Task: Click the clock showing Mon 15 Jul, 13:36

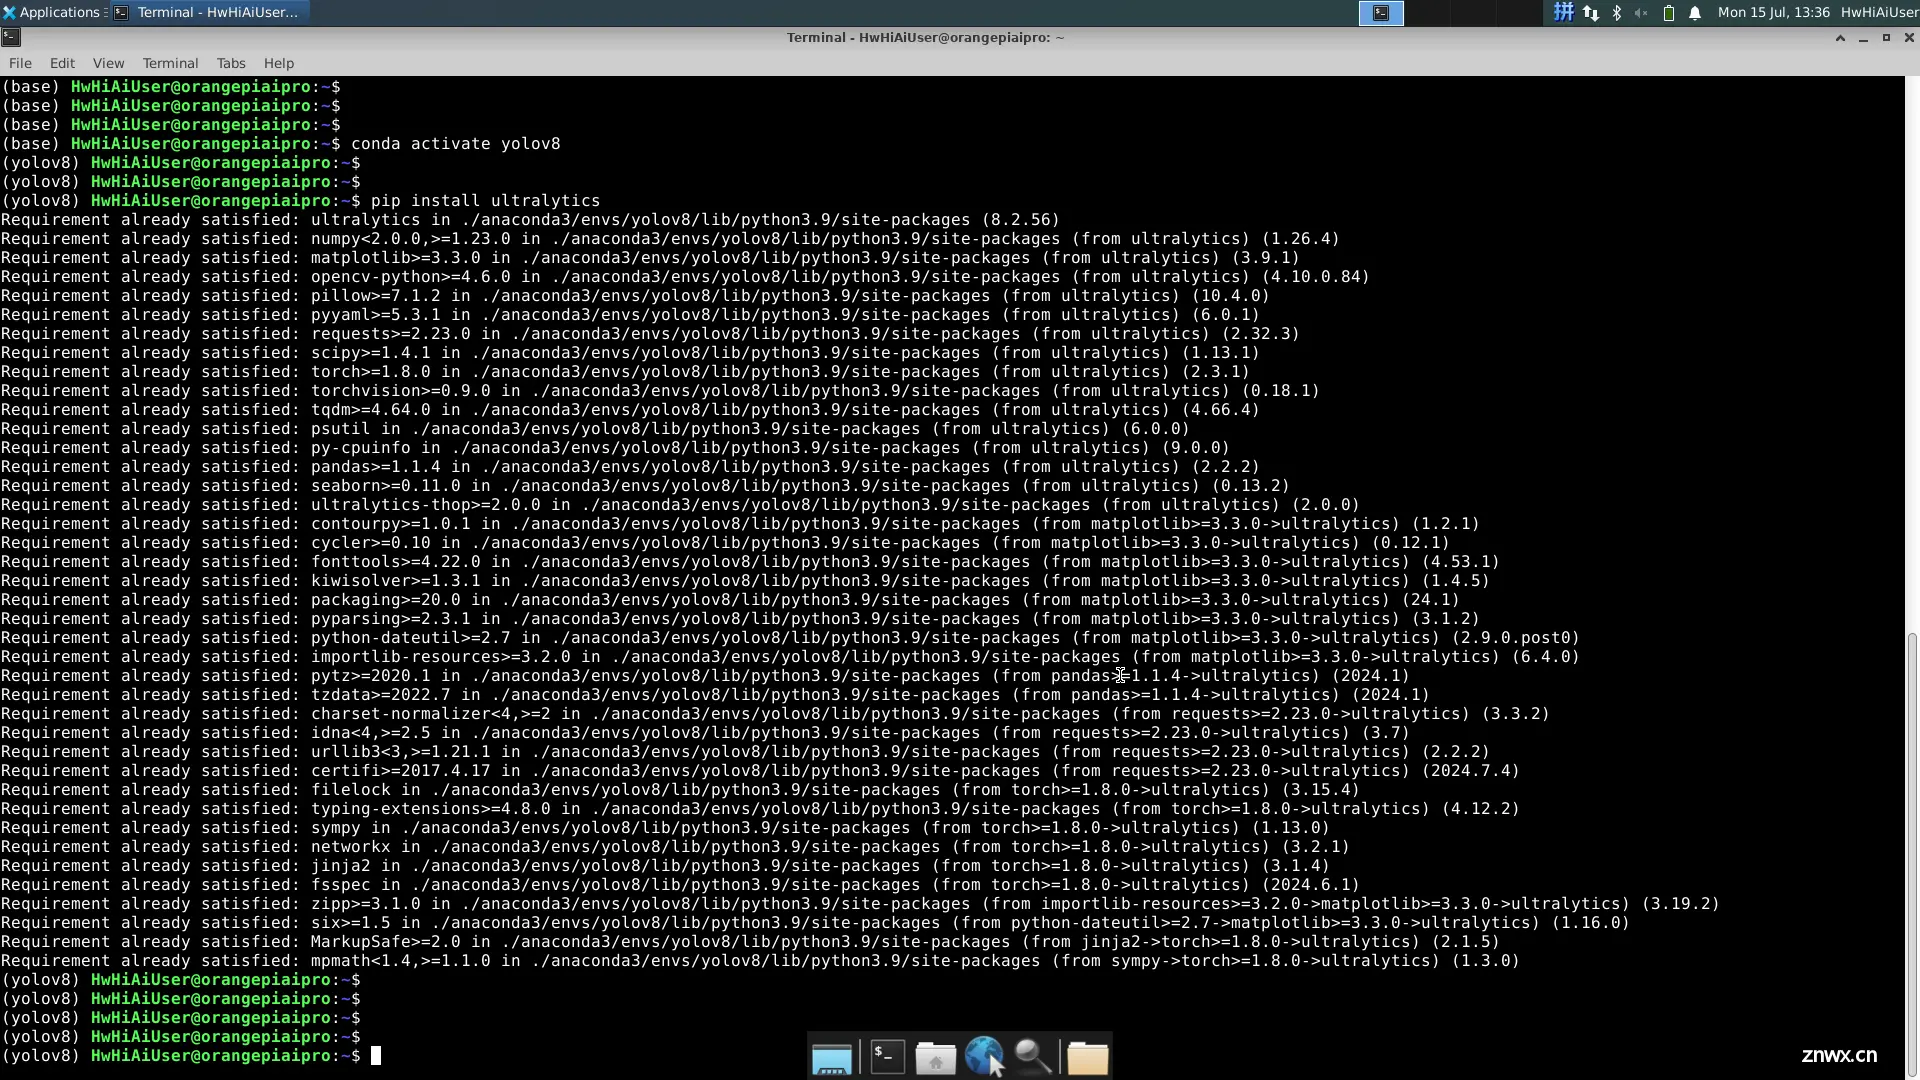Action: click(x=1773, y=12)
